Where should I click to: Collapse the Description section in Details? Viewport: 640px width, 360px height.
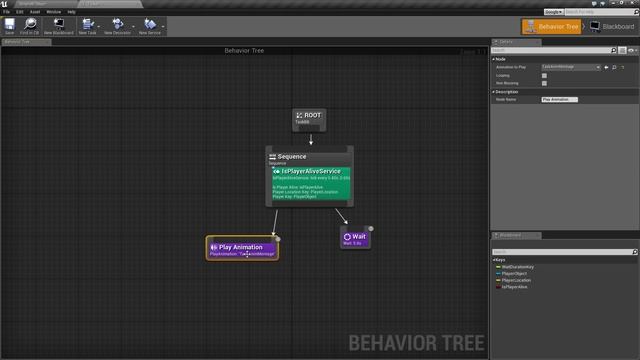point(494,92)
